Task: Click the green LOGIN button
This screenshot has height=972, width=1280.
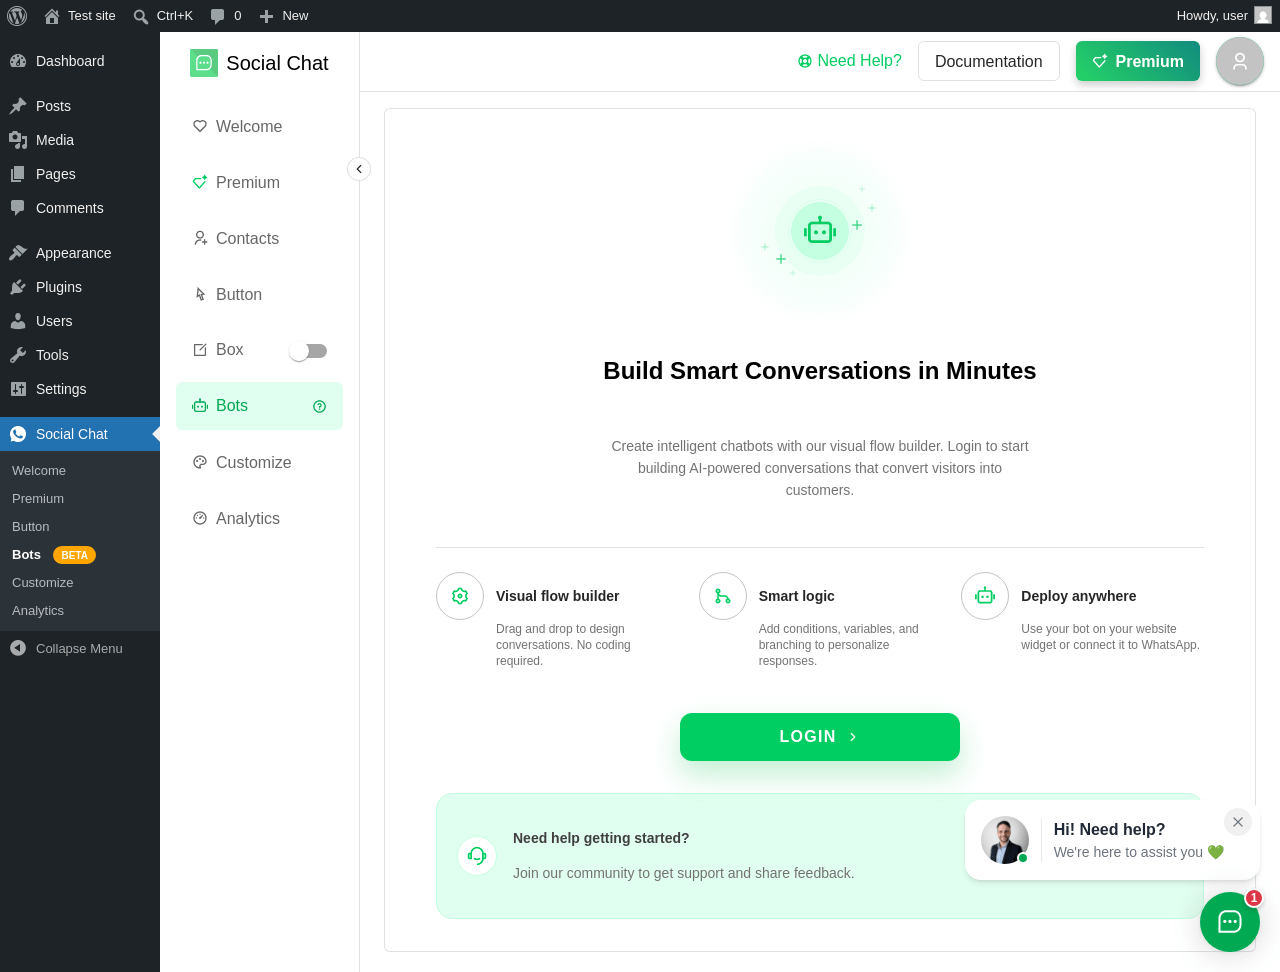Action: click(820, 737)
